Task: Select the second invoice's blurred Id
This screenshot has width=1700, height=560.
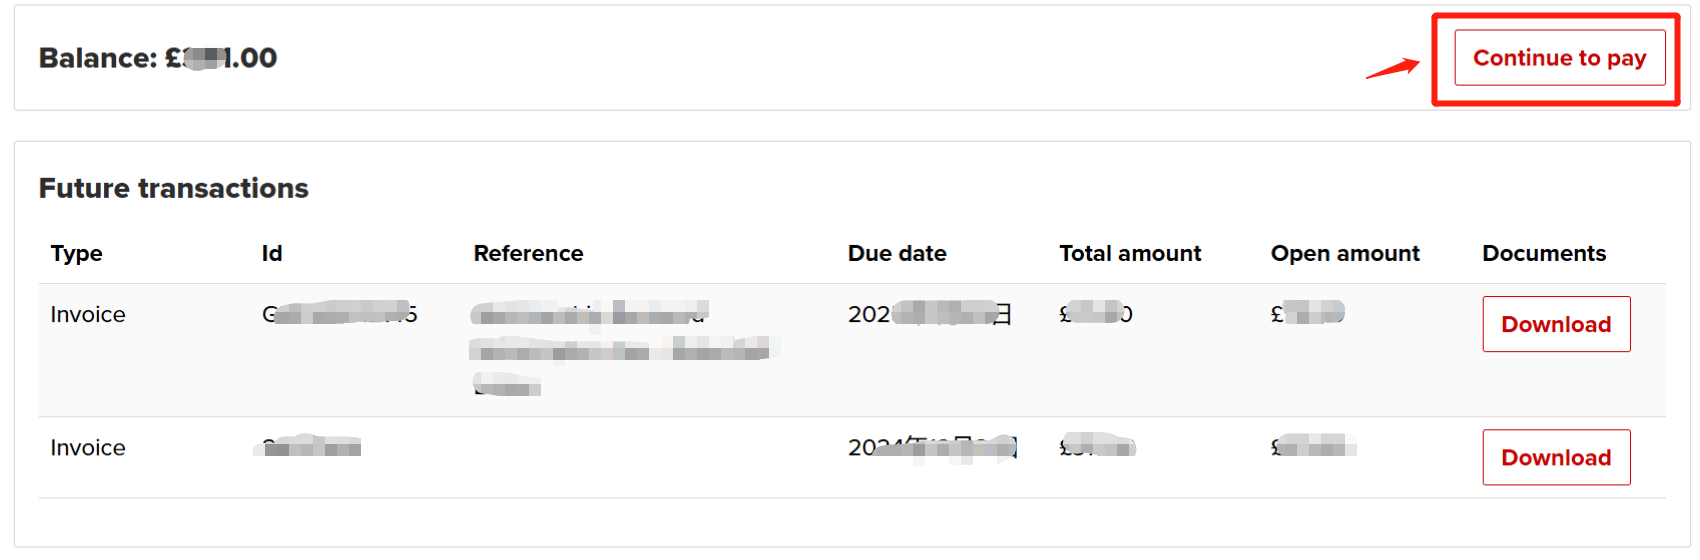Action: click(x=309, y=446)
